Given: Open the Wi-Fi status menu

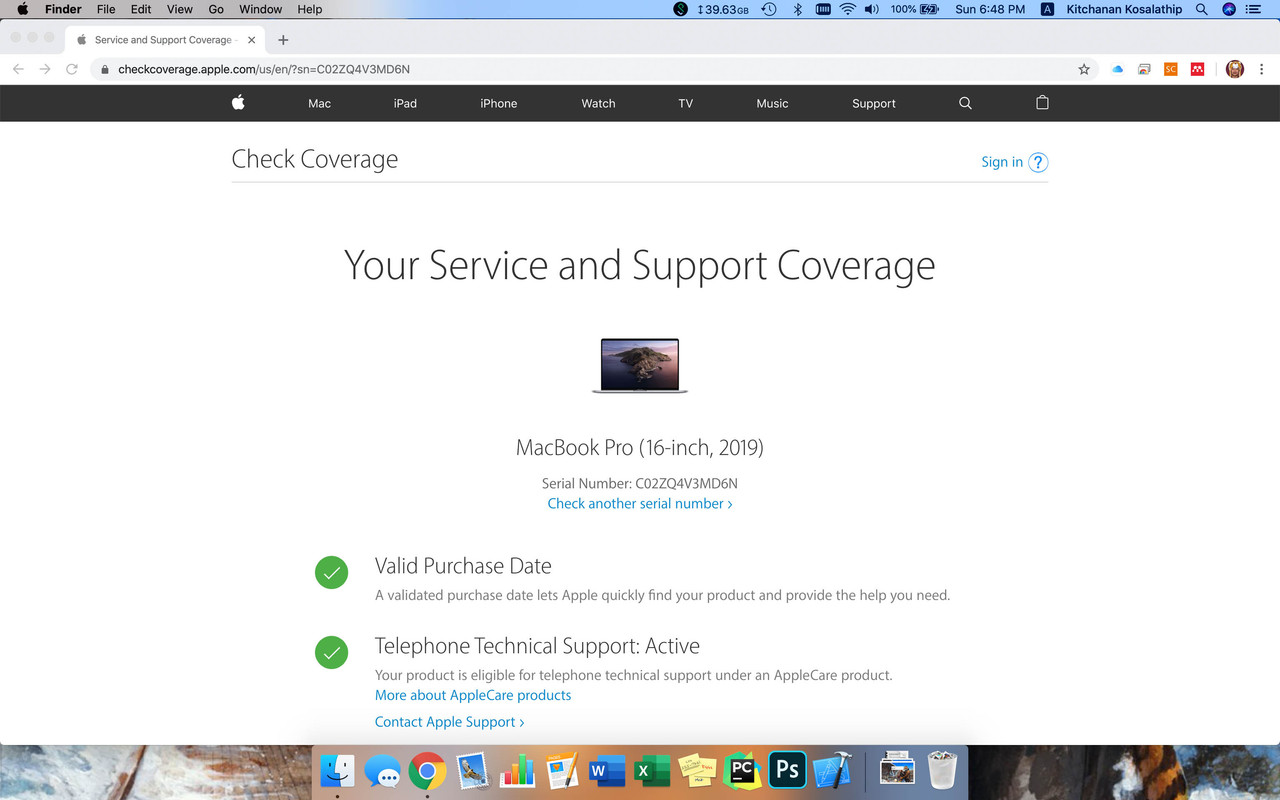Looking at the screenshot, I should tap(848, 9).
